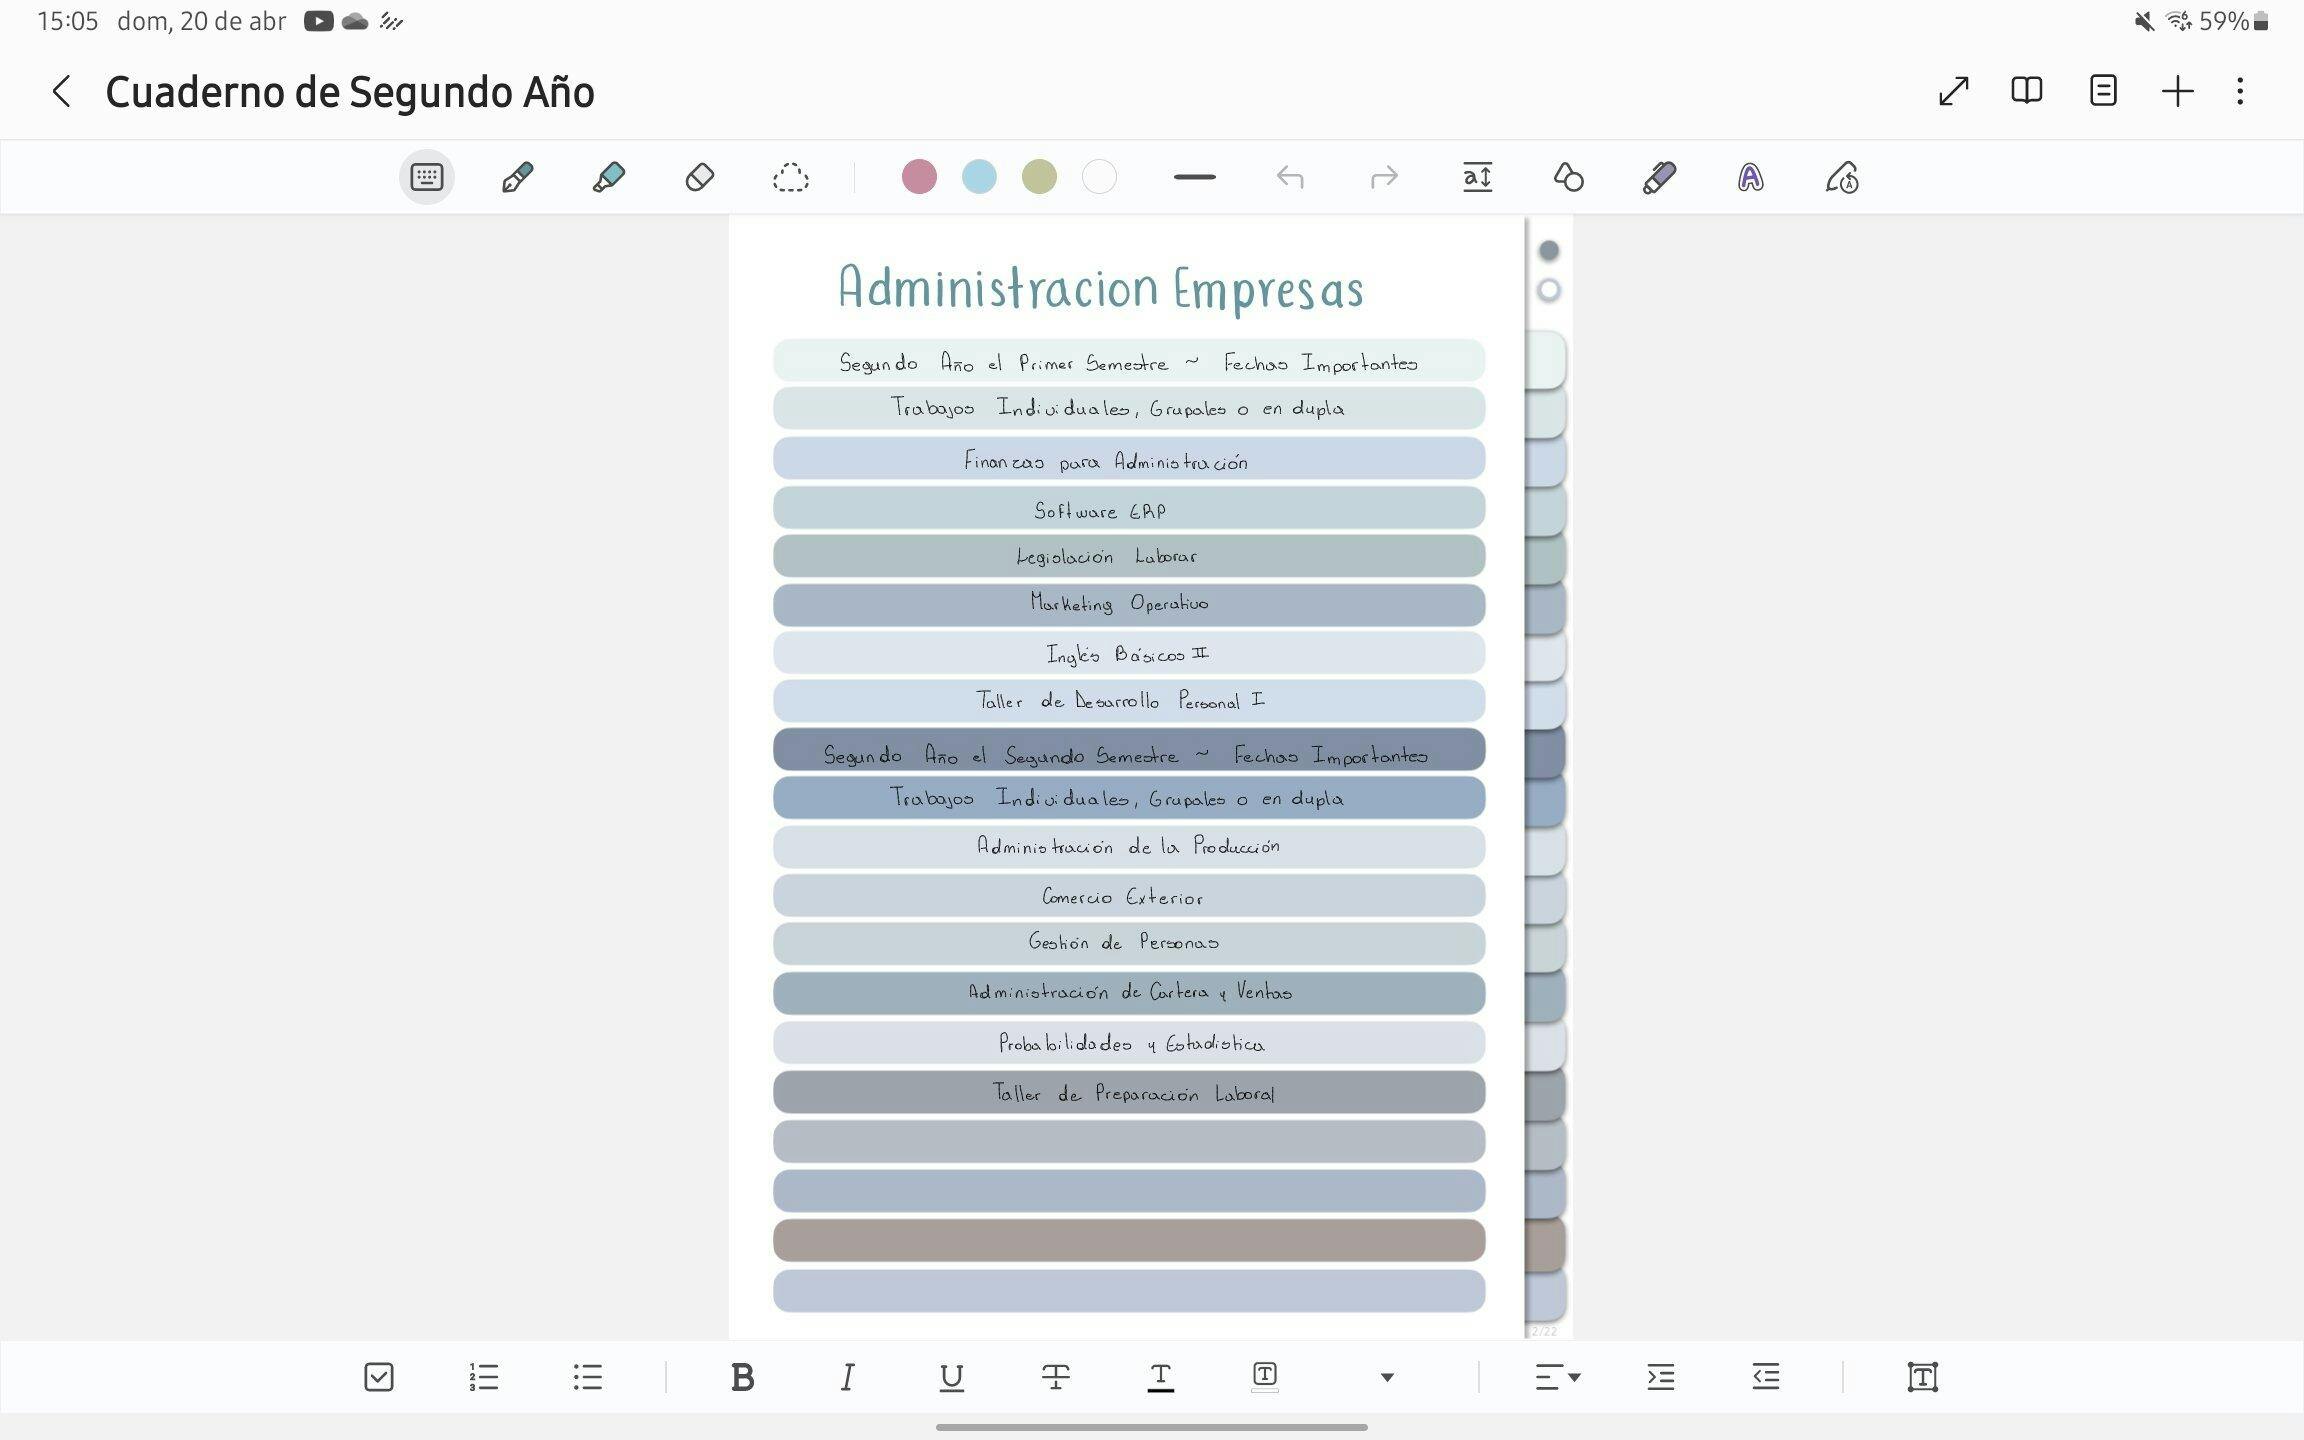
Task: Expand the text alignment dropdown
Action: 1557,1377
